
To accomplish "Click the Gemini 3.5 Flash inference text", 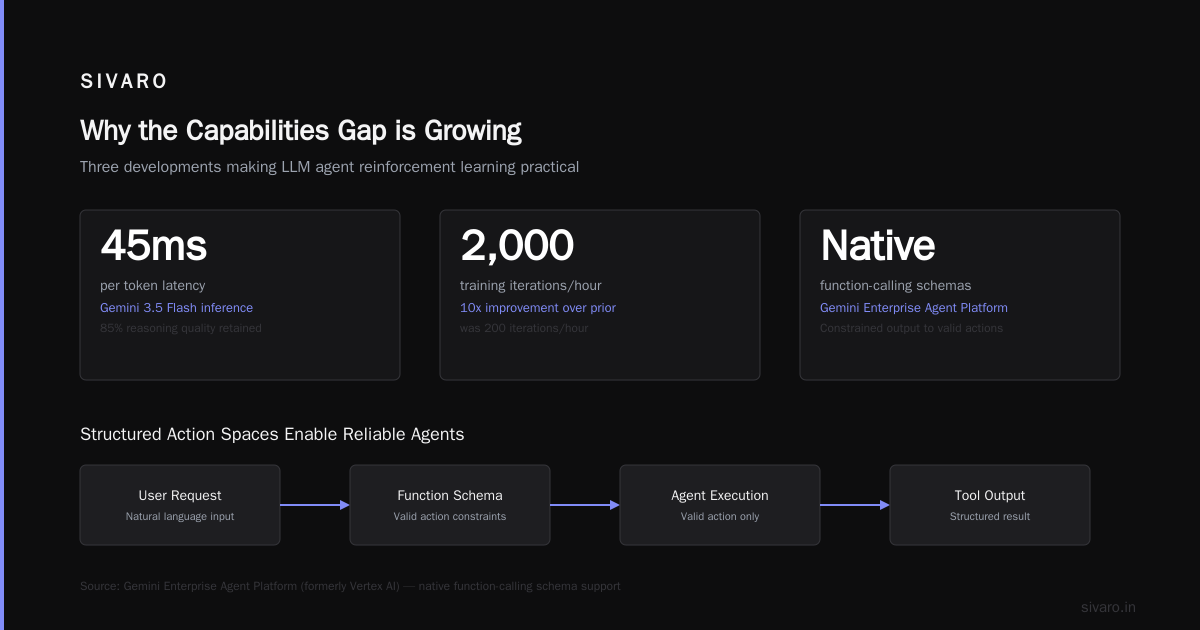I will pyautogui.click(x=176, y=308).
